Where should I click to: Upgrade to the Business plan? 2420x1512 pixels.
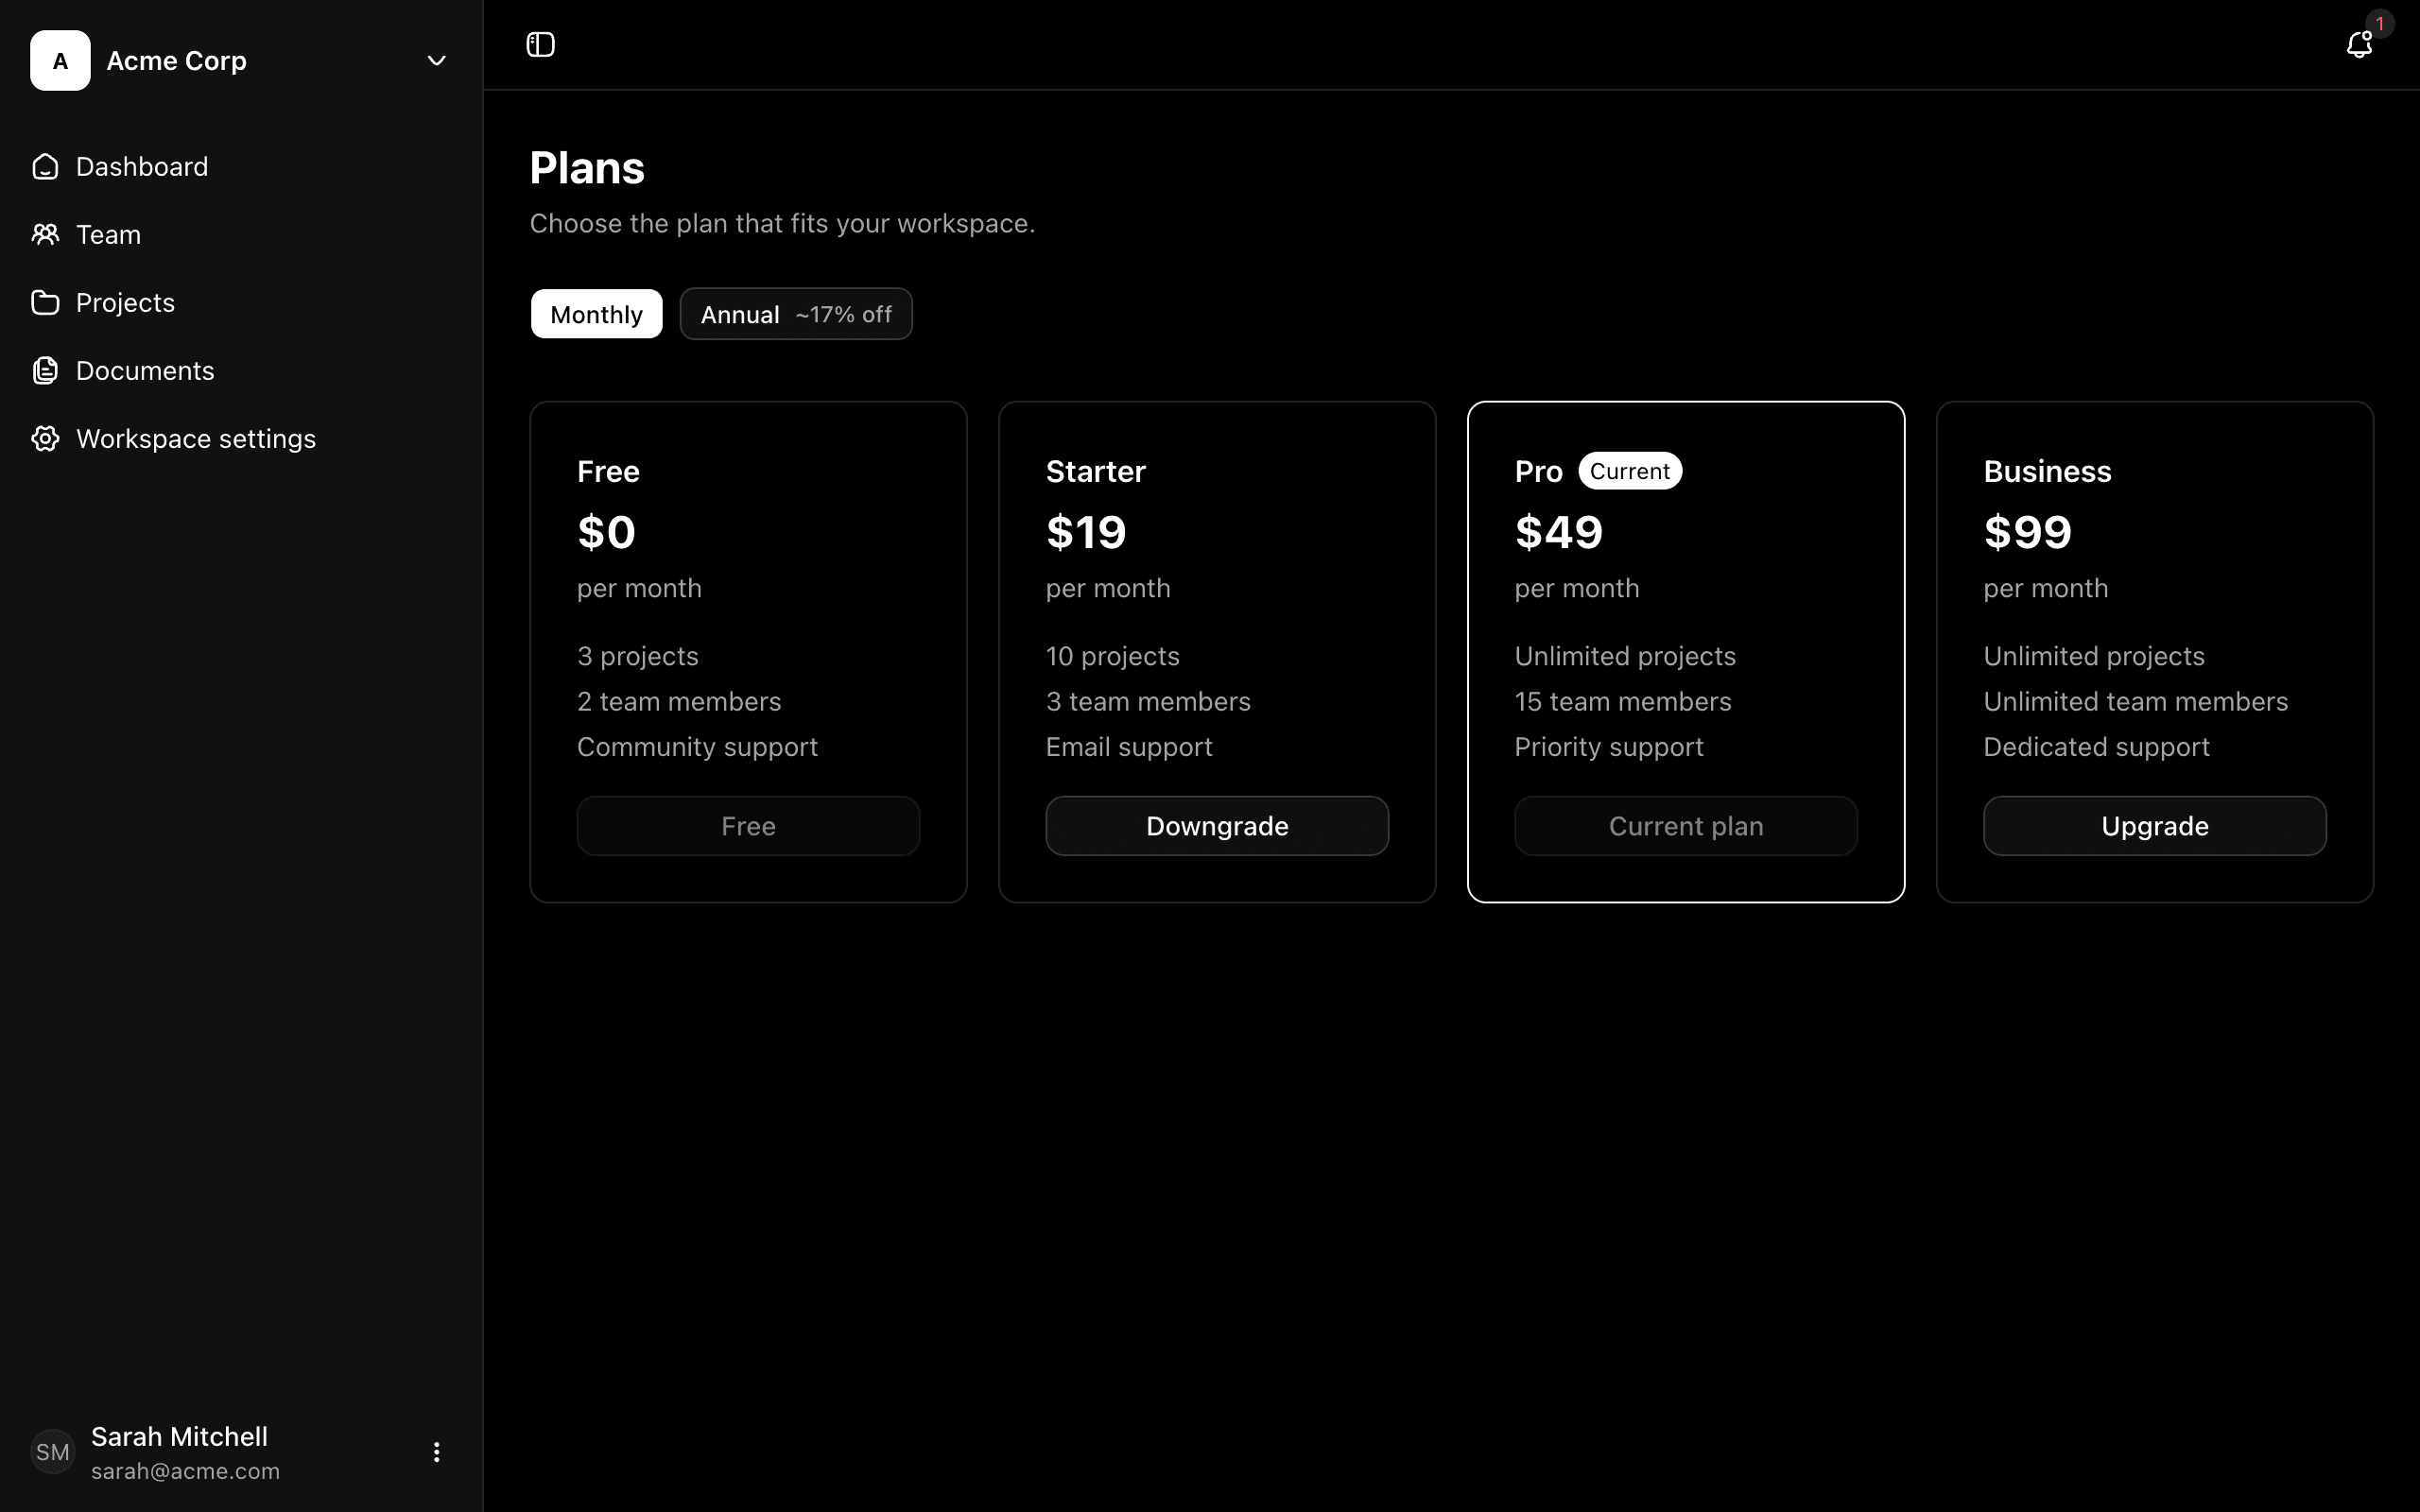coord(2152,825)
